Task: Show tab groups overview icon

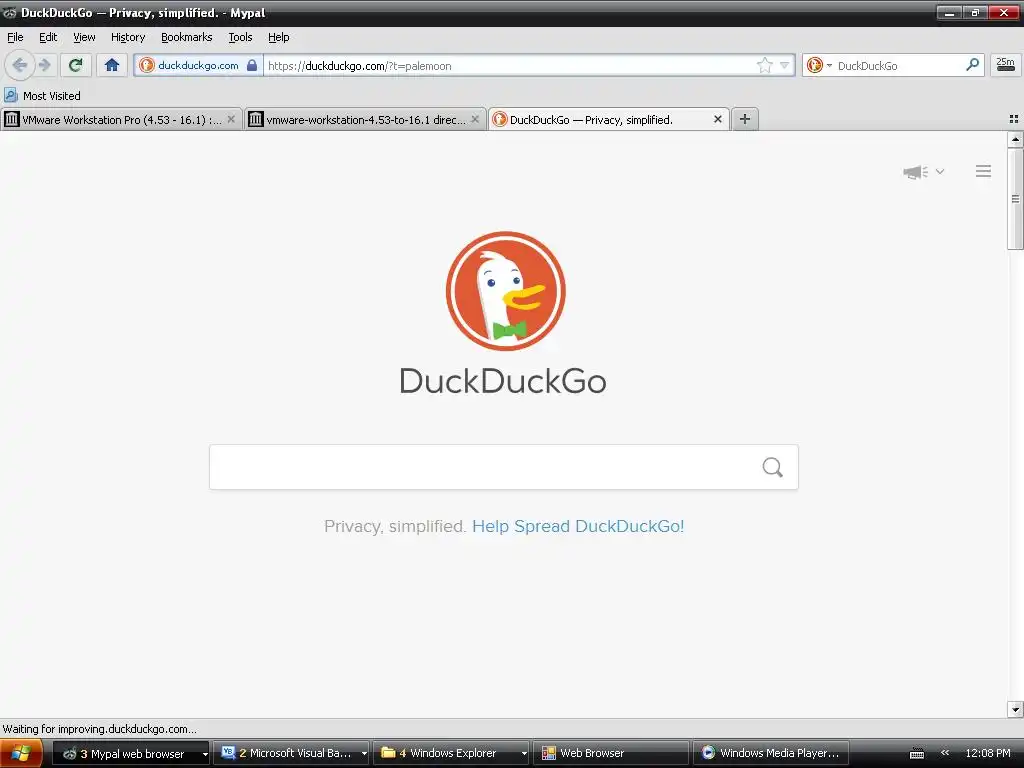Action: tap(1014, 119)
